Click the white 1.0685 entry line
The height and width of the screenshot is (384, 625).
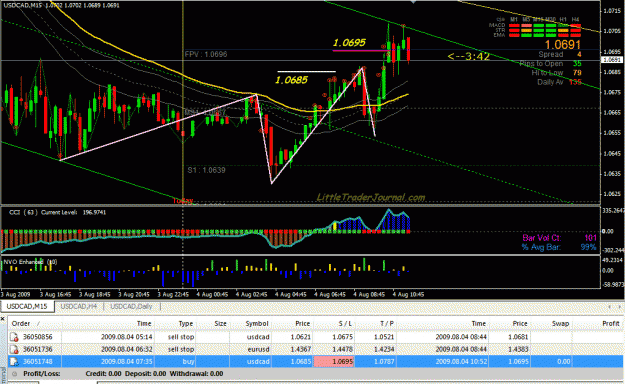[x=306, y=71]
